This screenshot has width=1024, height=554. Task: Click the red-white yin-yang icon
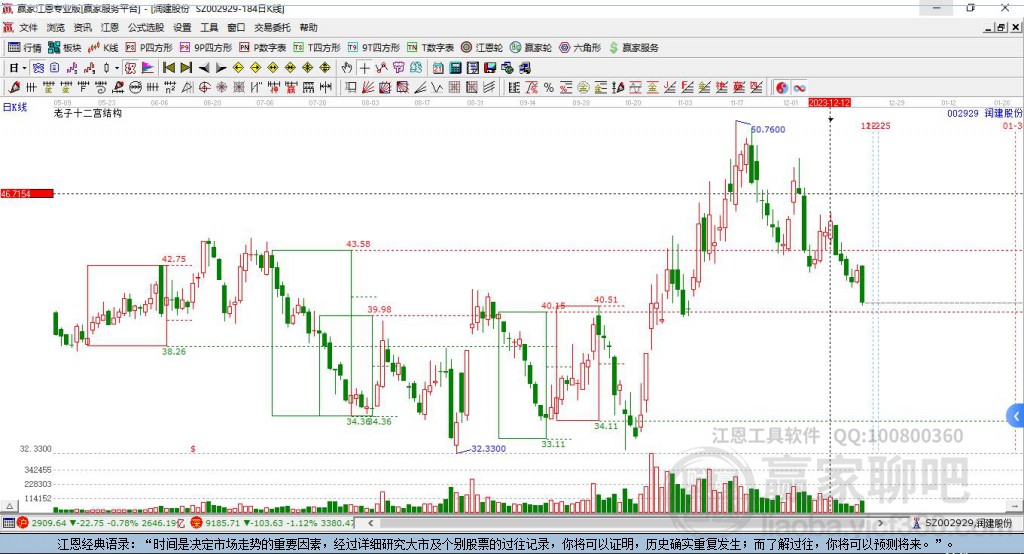pos(782,88)
